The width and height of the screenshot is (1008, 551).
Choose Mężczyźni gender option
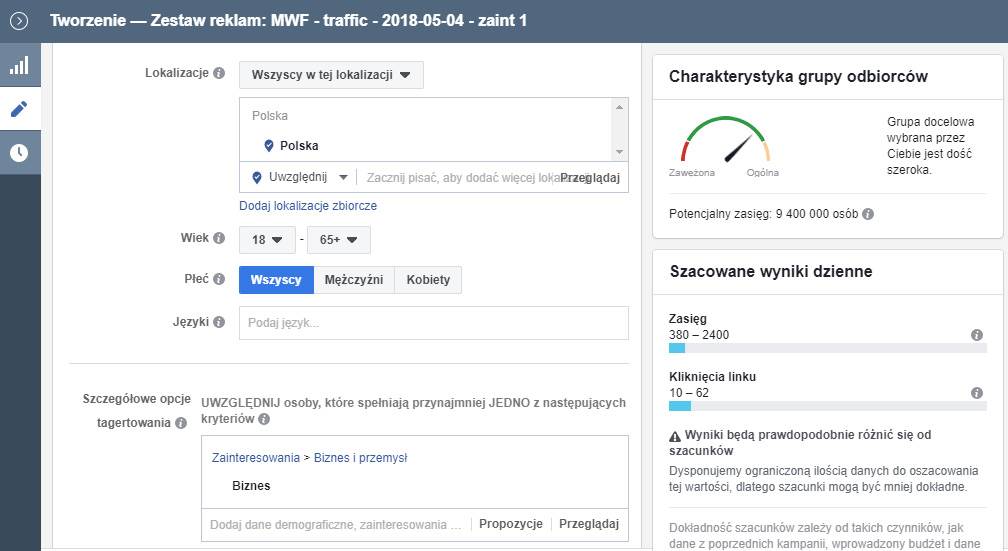coord(354,280)
